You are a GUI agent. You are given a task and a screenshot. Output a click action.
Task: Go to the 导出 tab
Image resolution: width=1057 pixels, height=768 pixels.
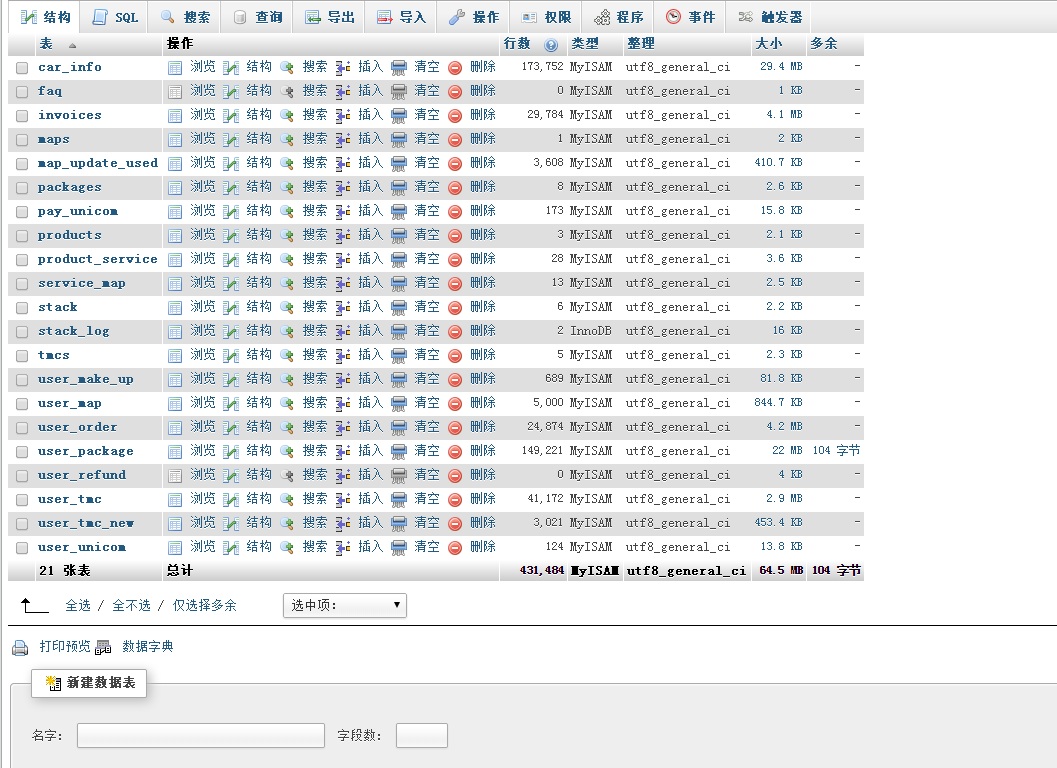tap(329, 17)
